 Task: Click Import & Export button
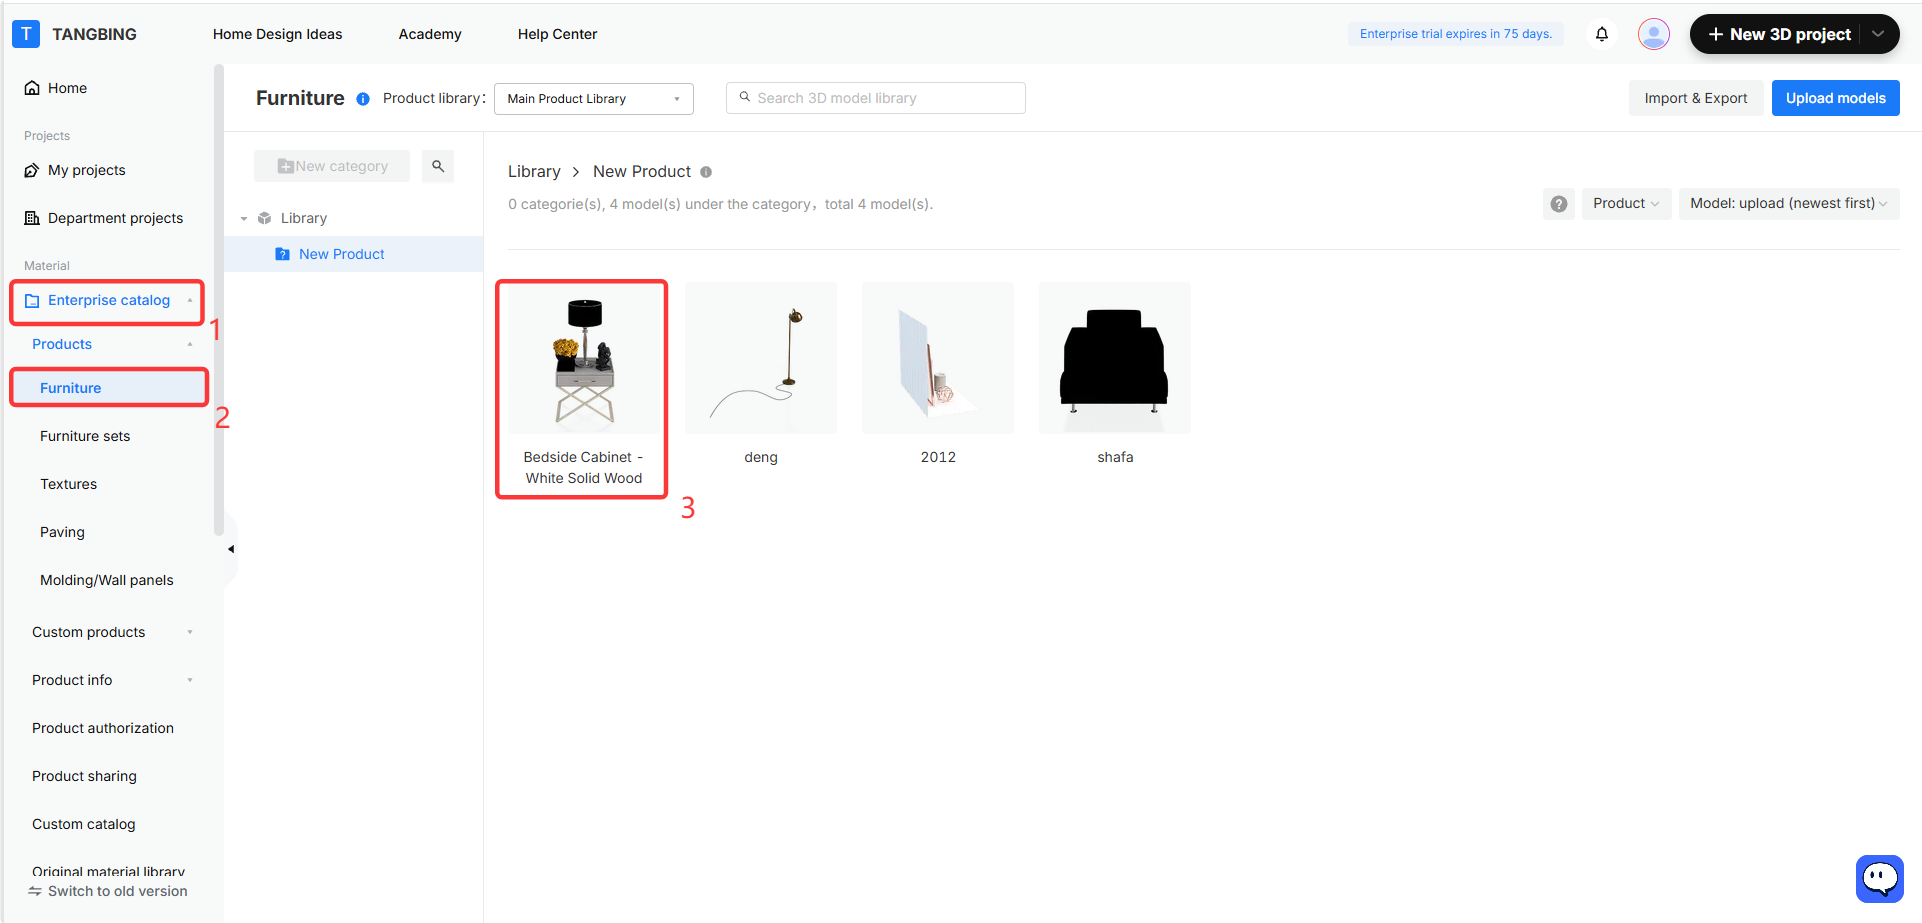pyautogui.click(x=1696, y=98)
